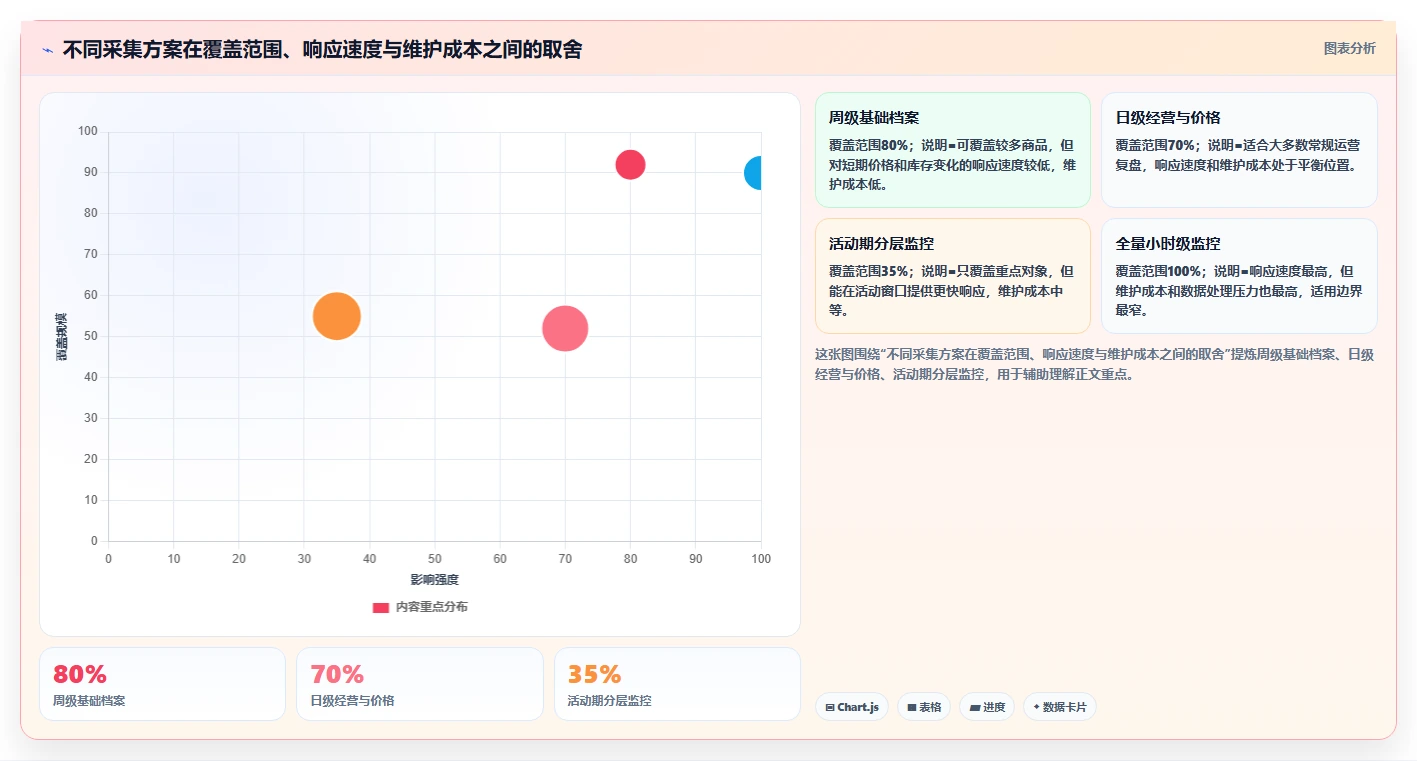This screenshot has height=761, width=1417.
Task: Click the 影响强度 x-axis title
Action: 434,580
